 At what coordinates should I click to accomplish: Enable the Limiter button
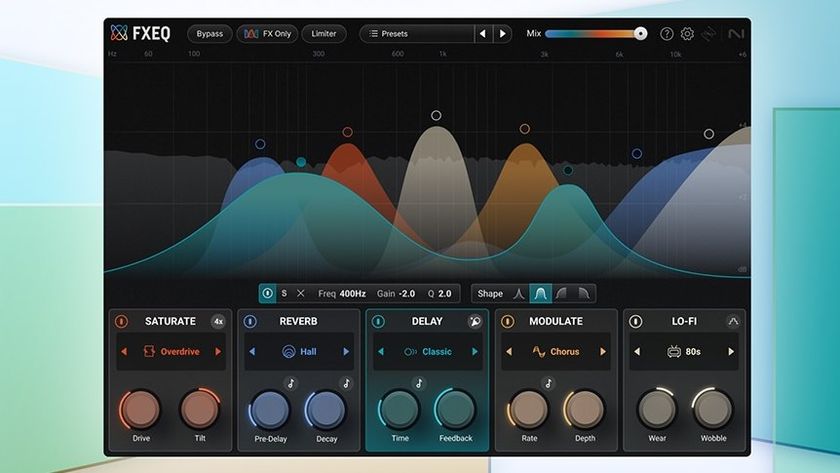point(324,34)
